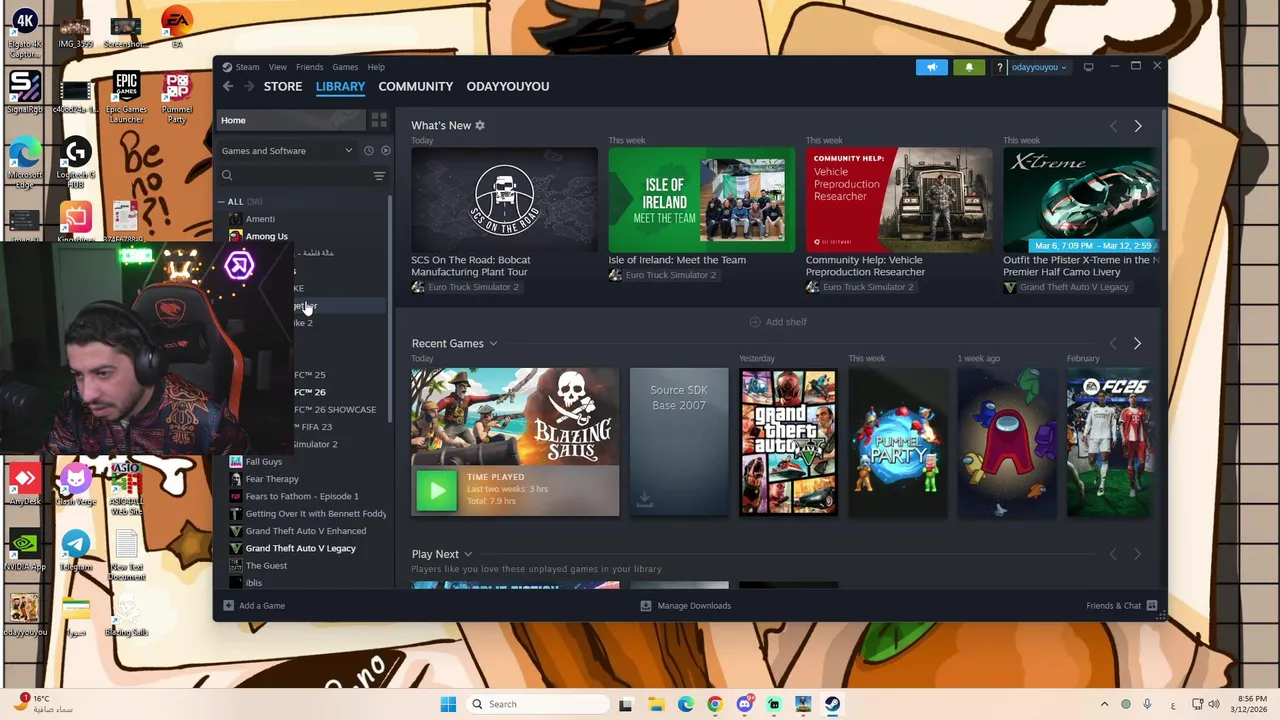Toggle ready-to-play filter icon
The image size is (1280, 720).
click(x=385, y=151)
